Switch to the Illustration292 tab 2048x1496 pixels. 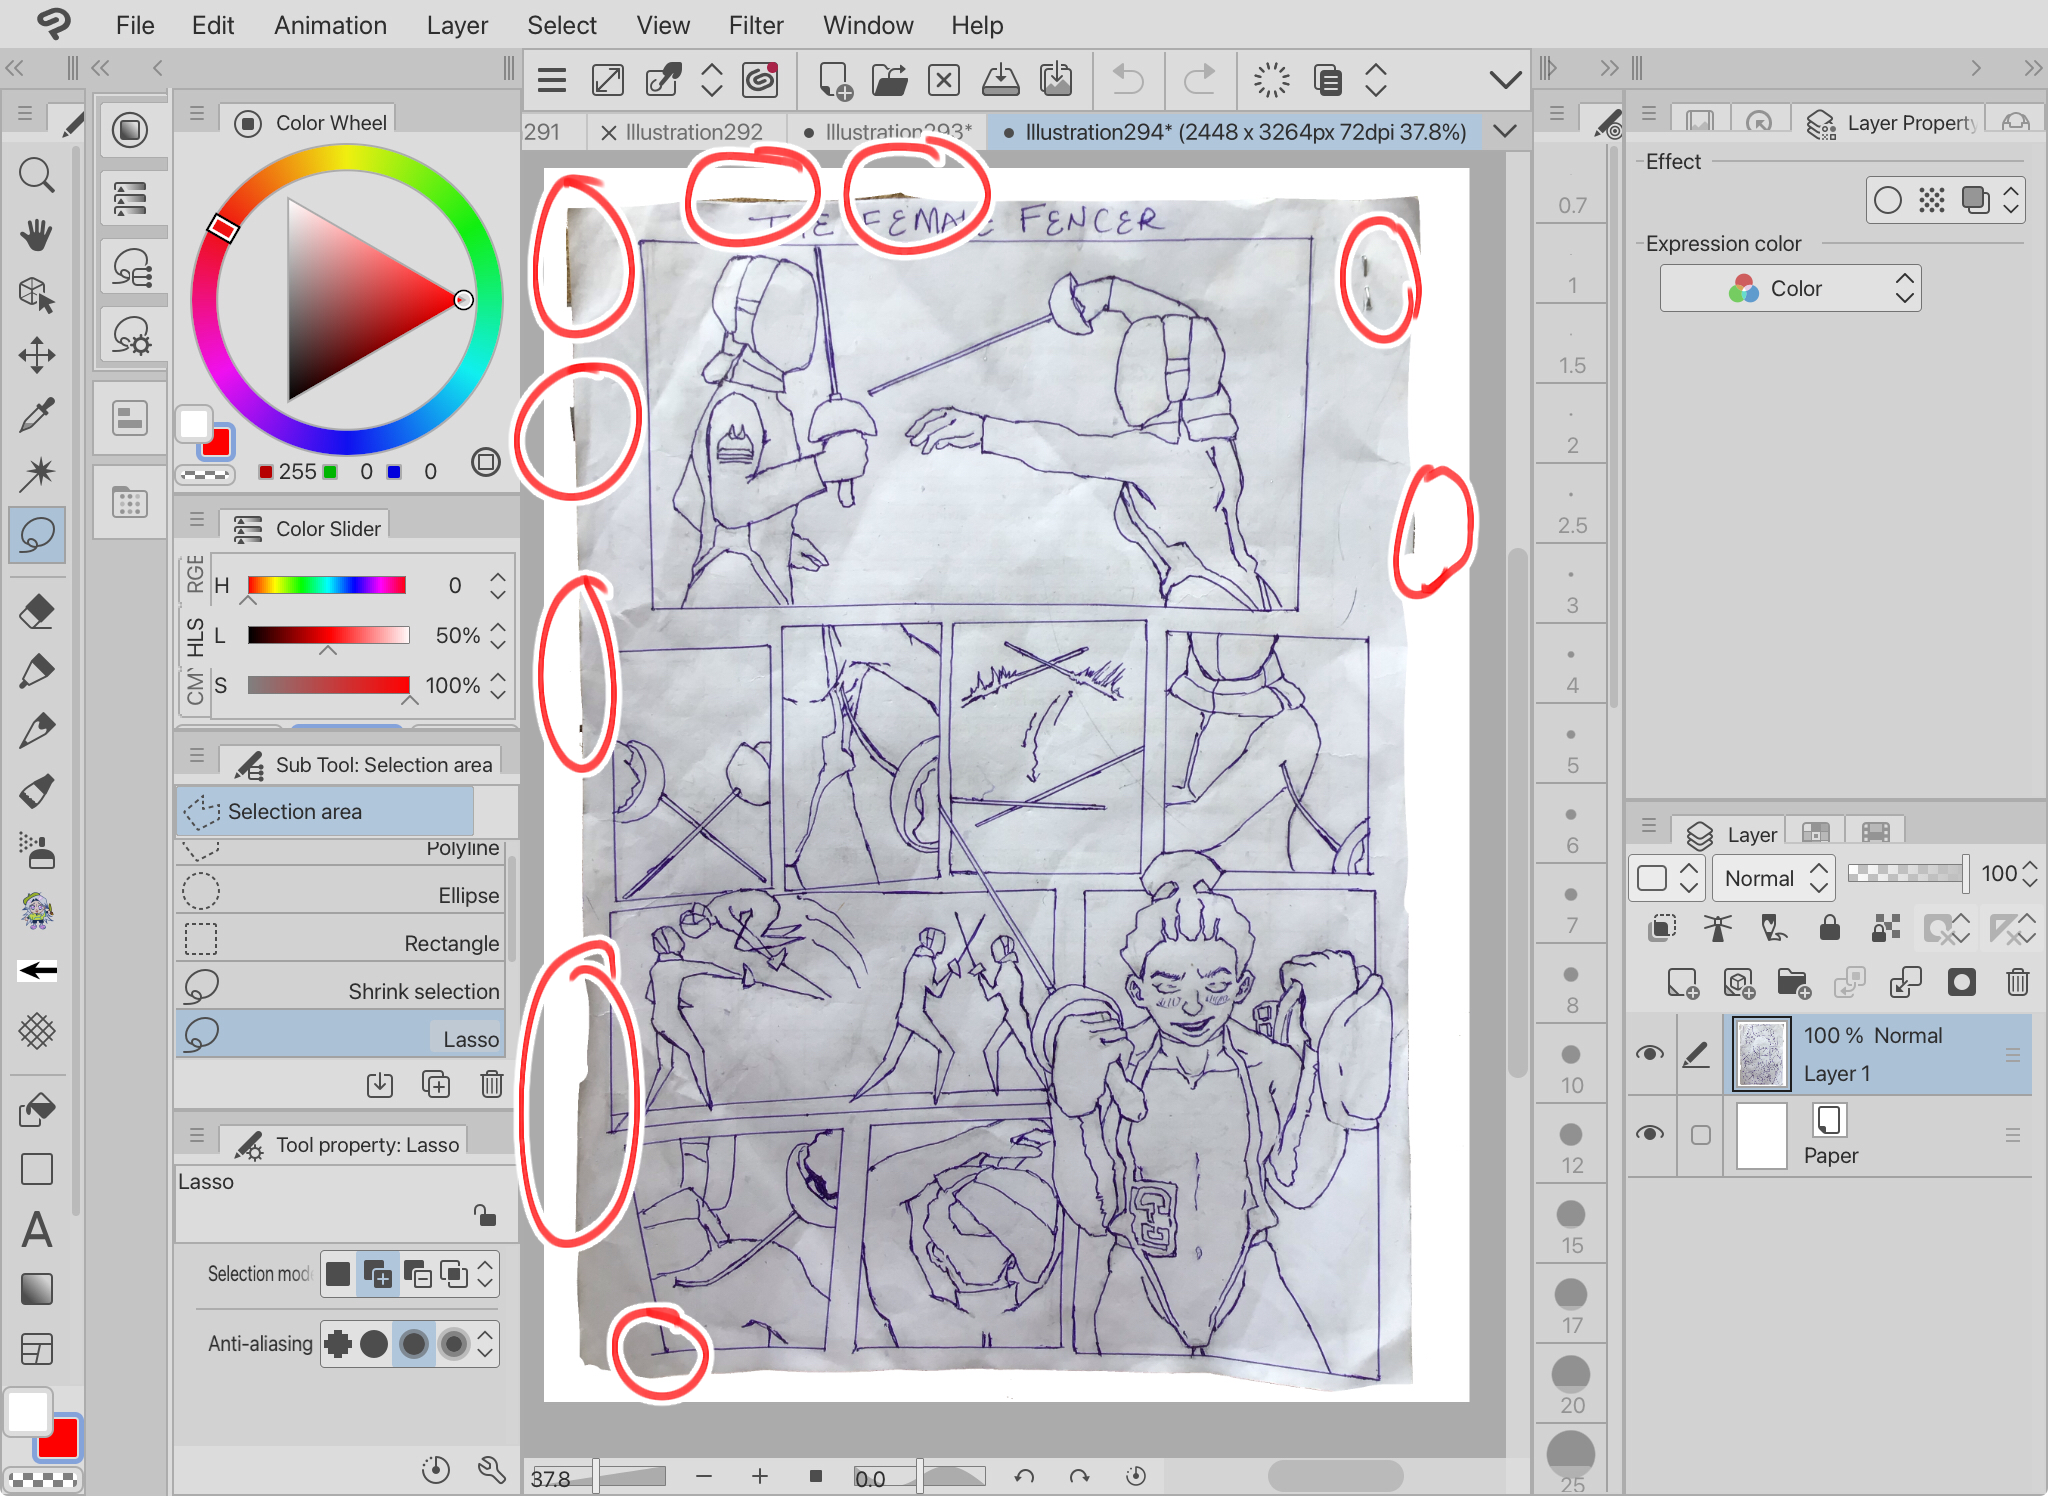pos(693,132)
